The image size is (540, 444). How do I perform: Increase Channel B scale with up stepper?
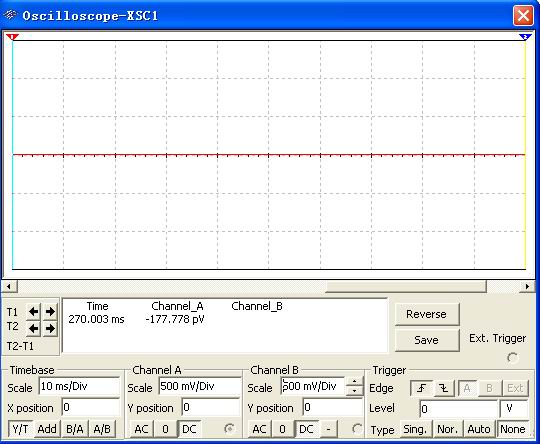tap(354, 381)
